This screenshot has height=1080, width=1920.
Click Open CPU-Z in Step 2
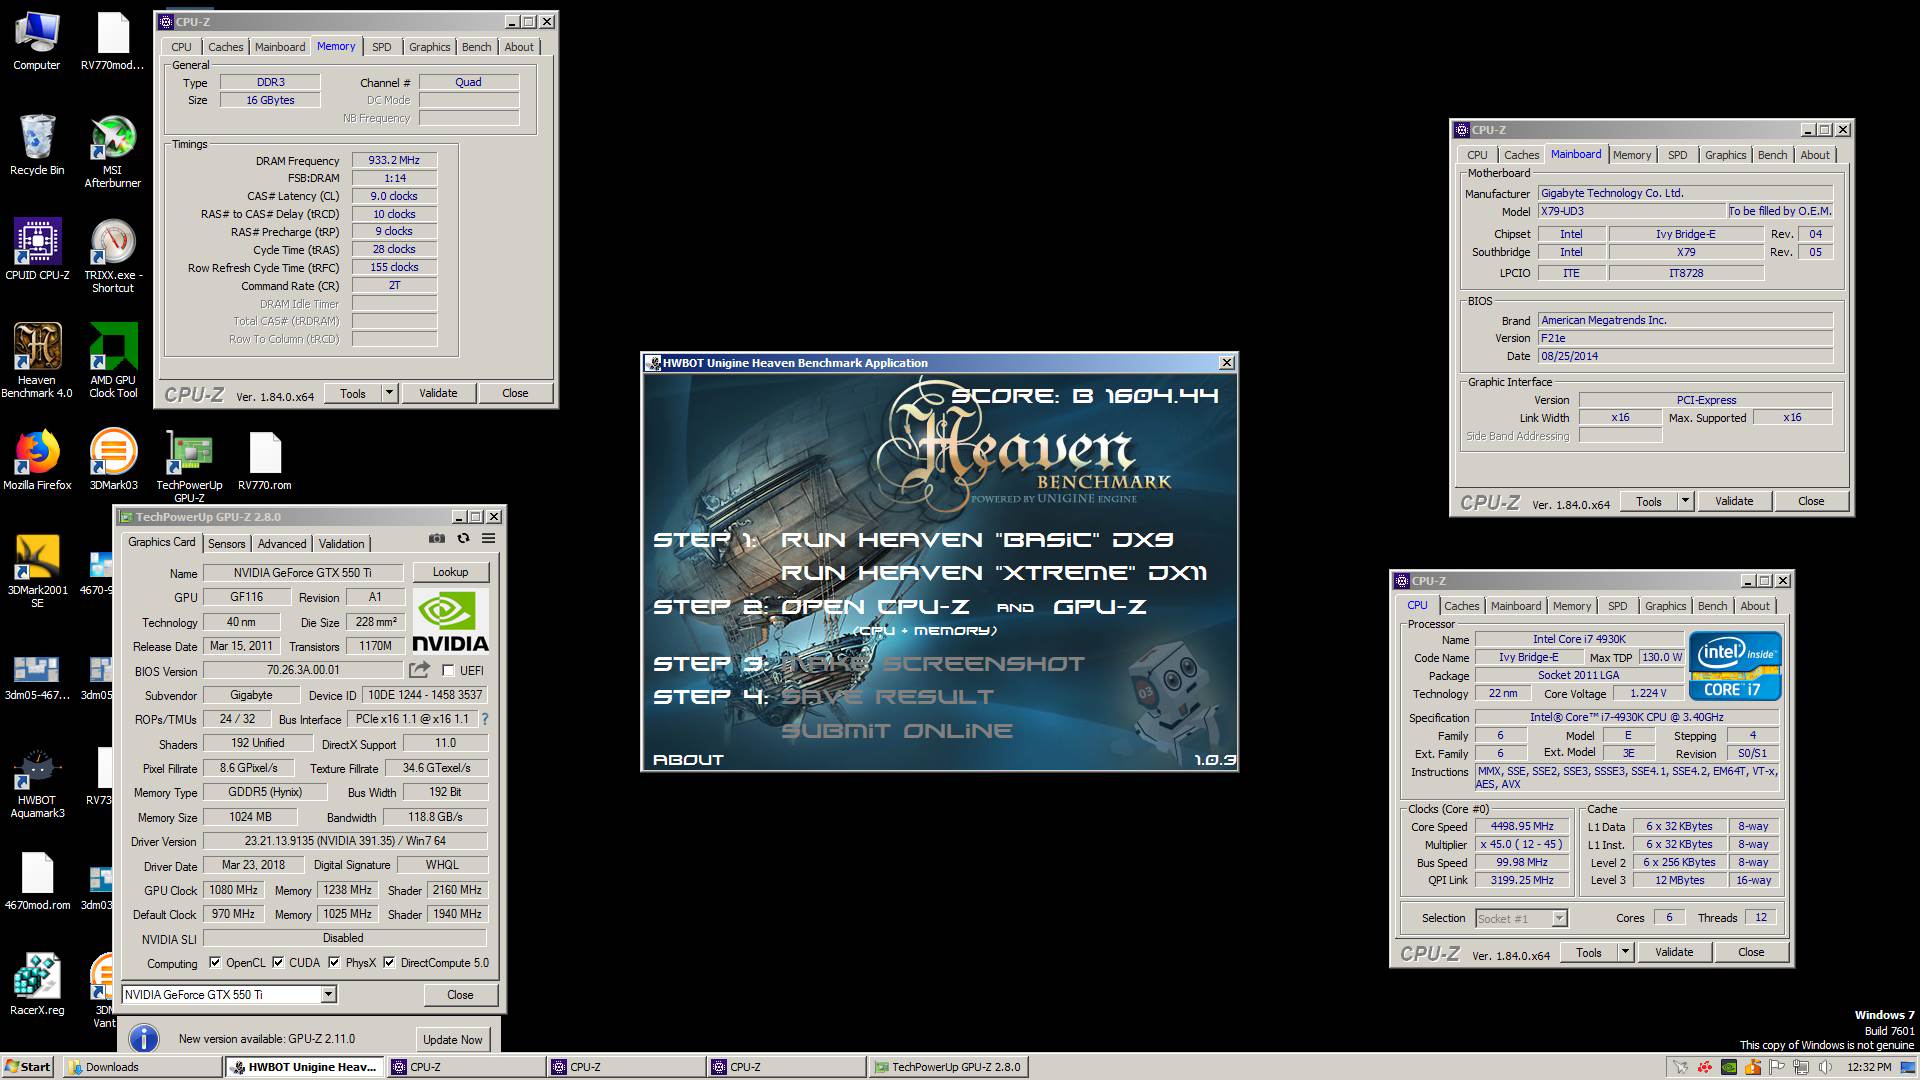coord(875,607)
